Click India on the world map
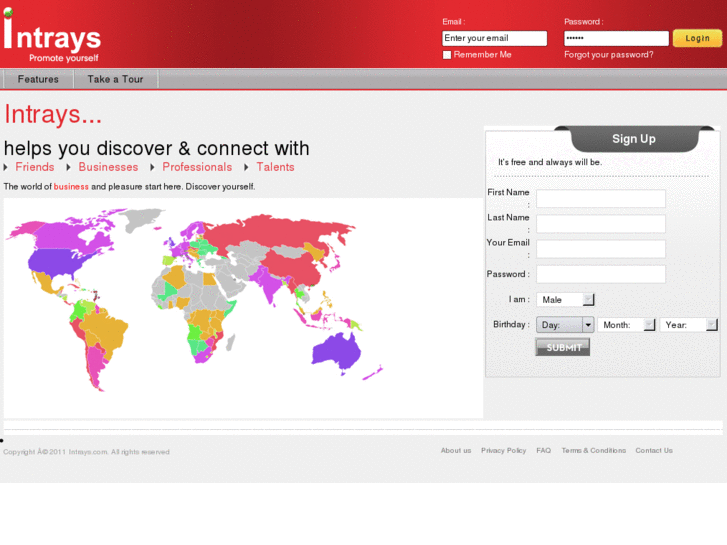 tap(269, 284)
